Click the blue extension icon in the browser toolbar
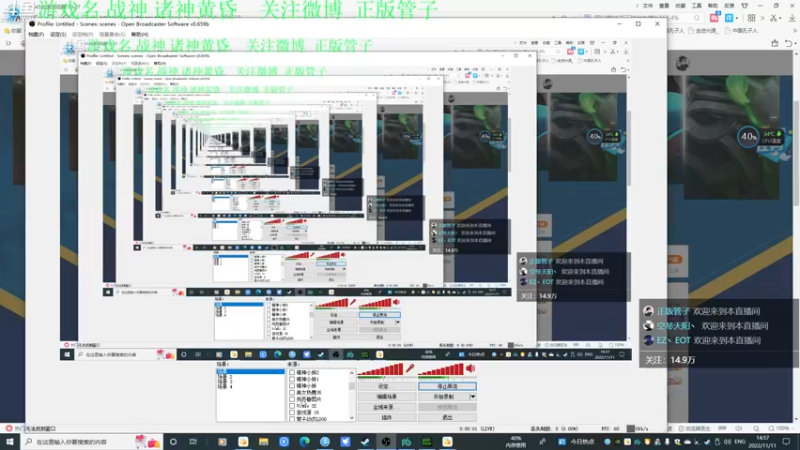This screenshot has height=450, width=800. [729, 18]
